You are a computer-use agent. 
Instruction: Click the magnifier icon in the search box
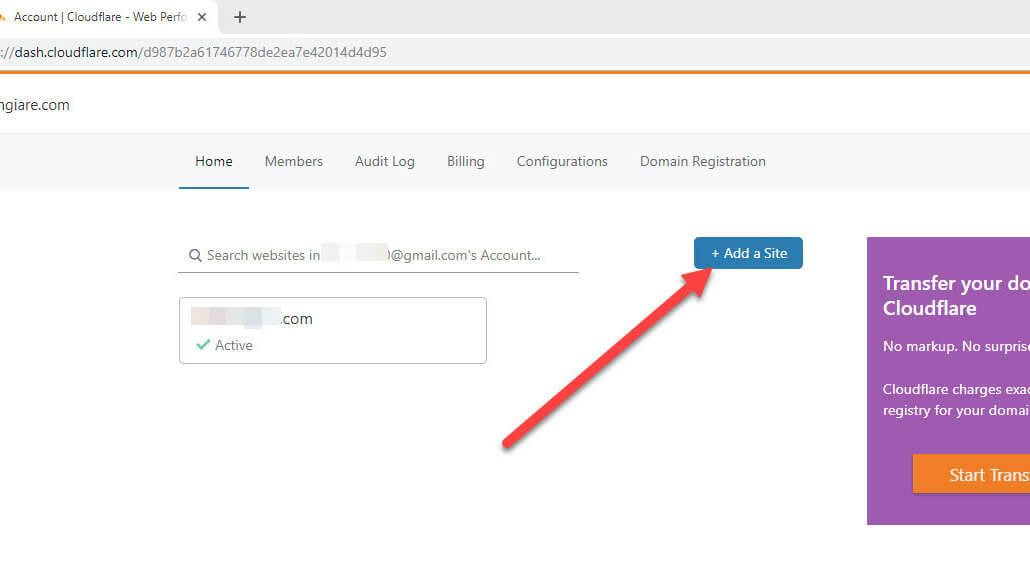coord(194,256)
